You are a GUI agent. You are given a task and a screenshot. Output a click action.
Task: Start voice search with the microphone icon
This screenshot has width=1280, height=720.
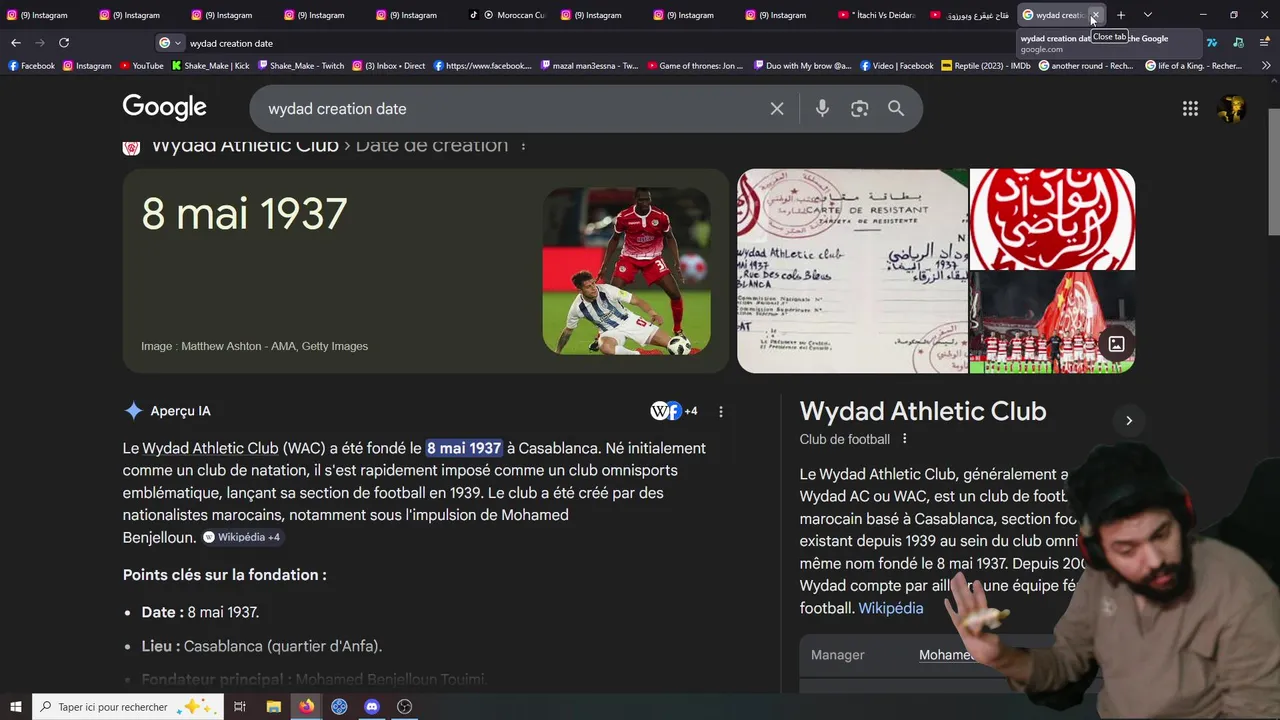click(822, 109)
